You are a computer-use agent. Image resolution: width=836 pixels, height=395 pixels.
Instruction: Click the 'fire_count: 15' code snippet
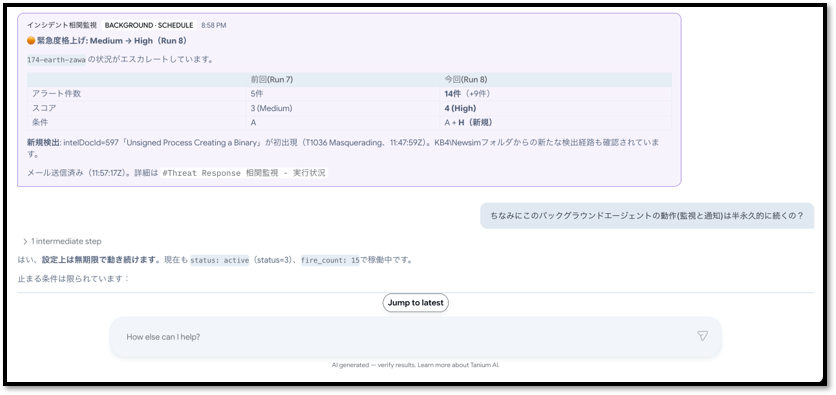point(330,261)
